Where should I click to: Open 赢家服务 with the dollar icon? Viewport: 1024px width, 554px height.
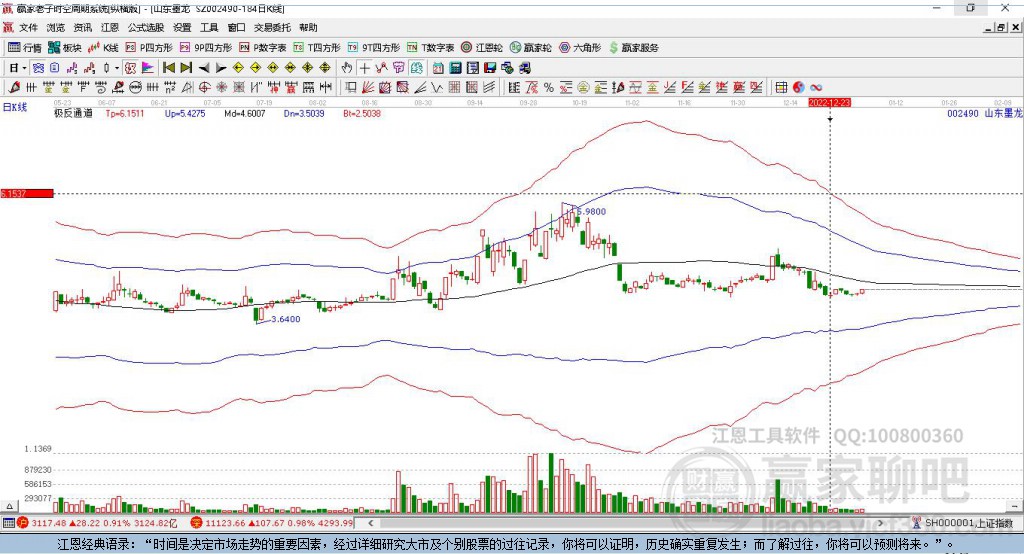pos(634,48)
